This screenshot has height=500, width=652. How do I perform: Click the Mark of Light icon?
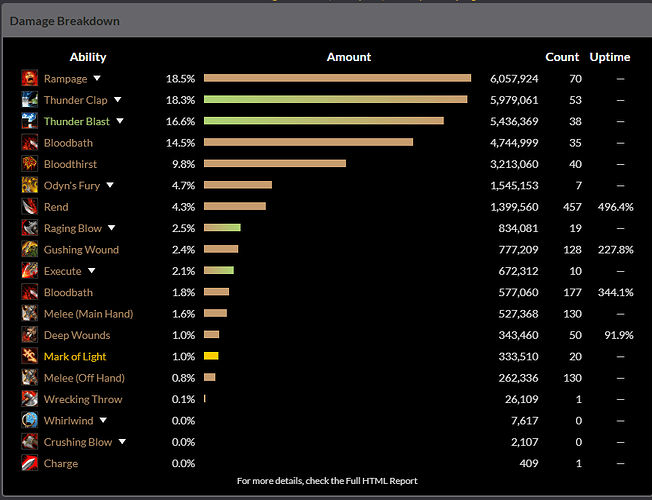coord(30,356)
